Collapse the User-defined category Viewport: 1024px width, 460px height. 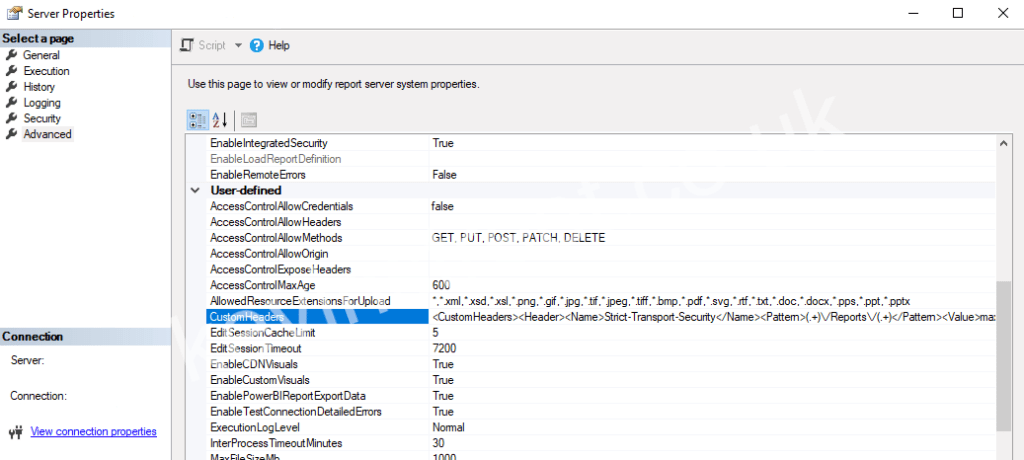point(195,191)
